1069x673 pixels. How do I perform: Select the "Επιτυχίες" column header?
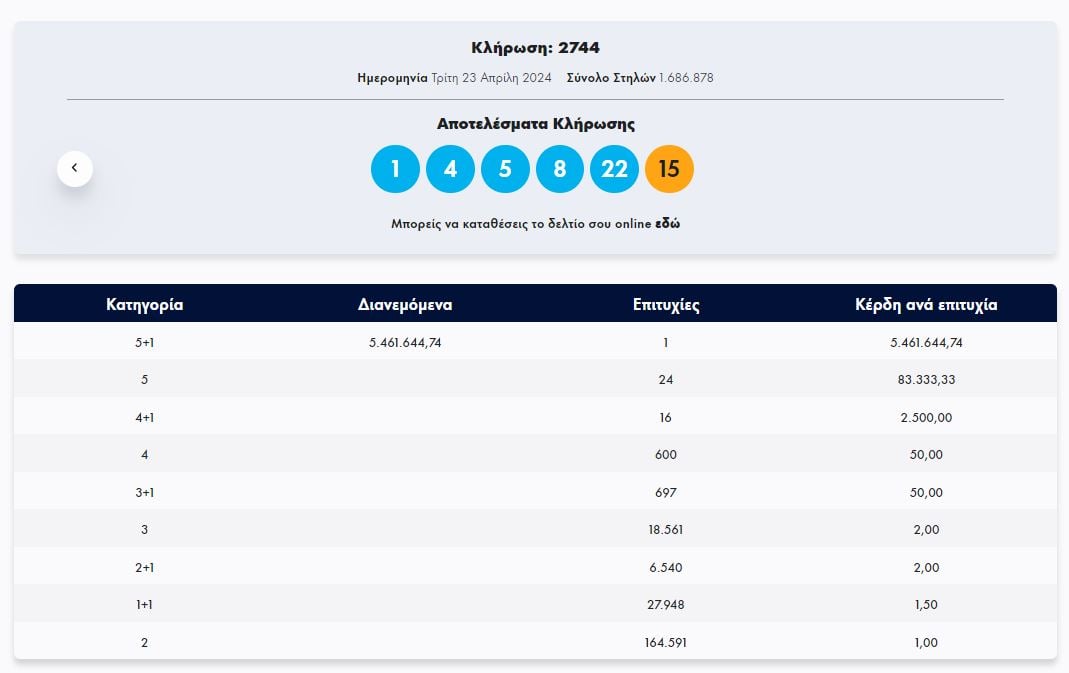[x=666, y=305]
